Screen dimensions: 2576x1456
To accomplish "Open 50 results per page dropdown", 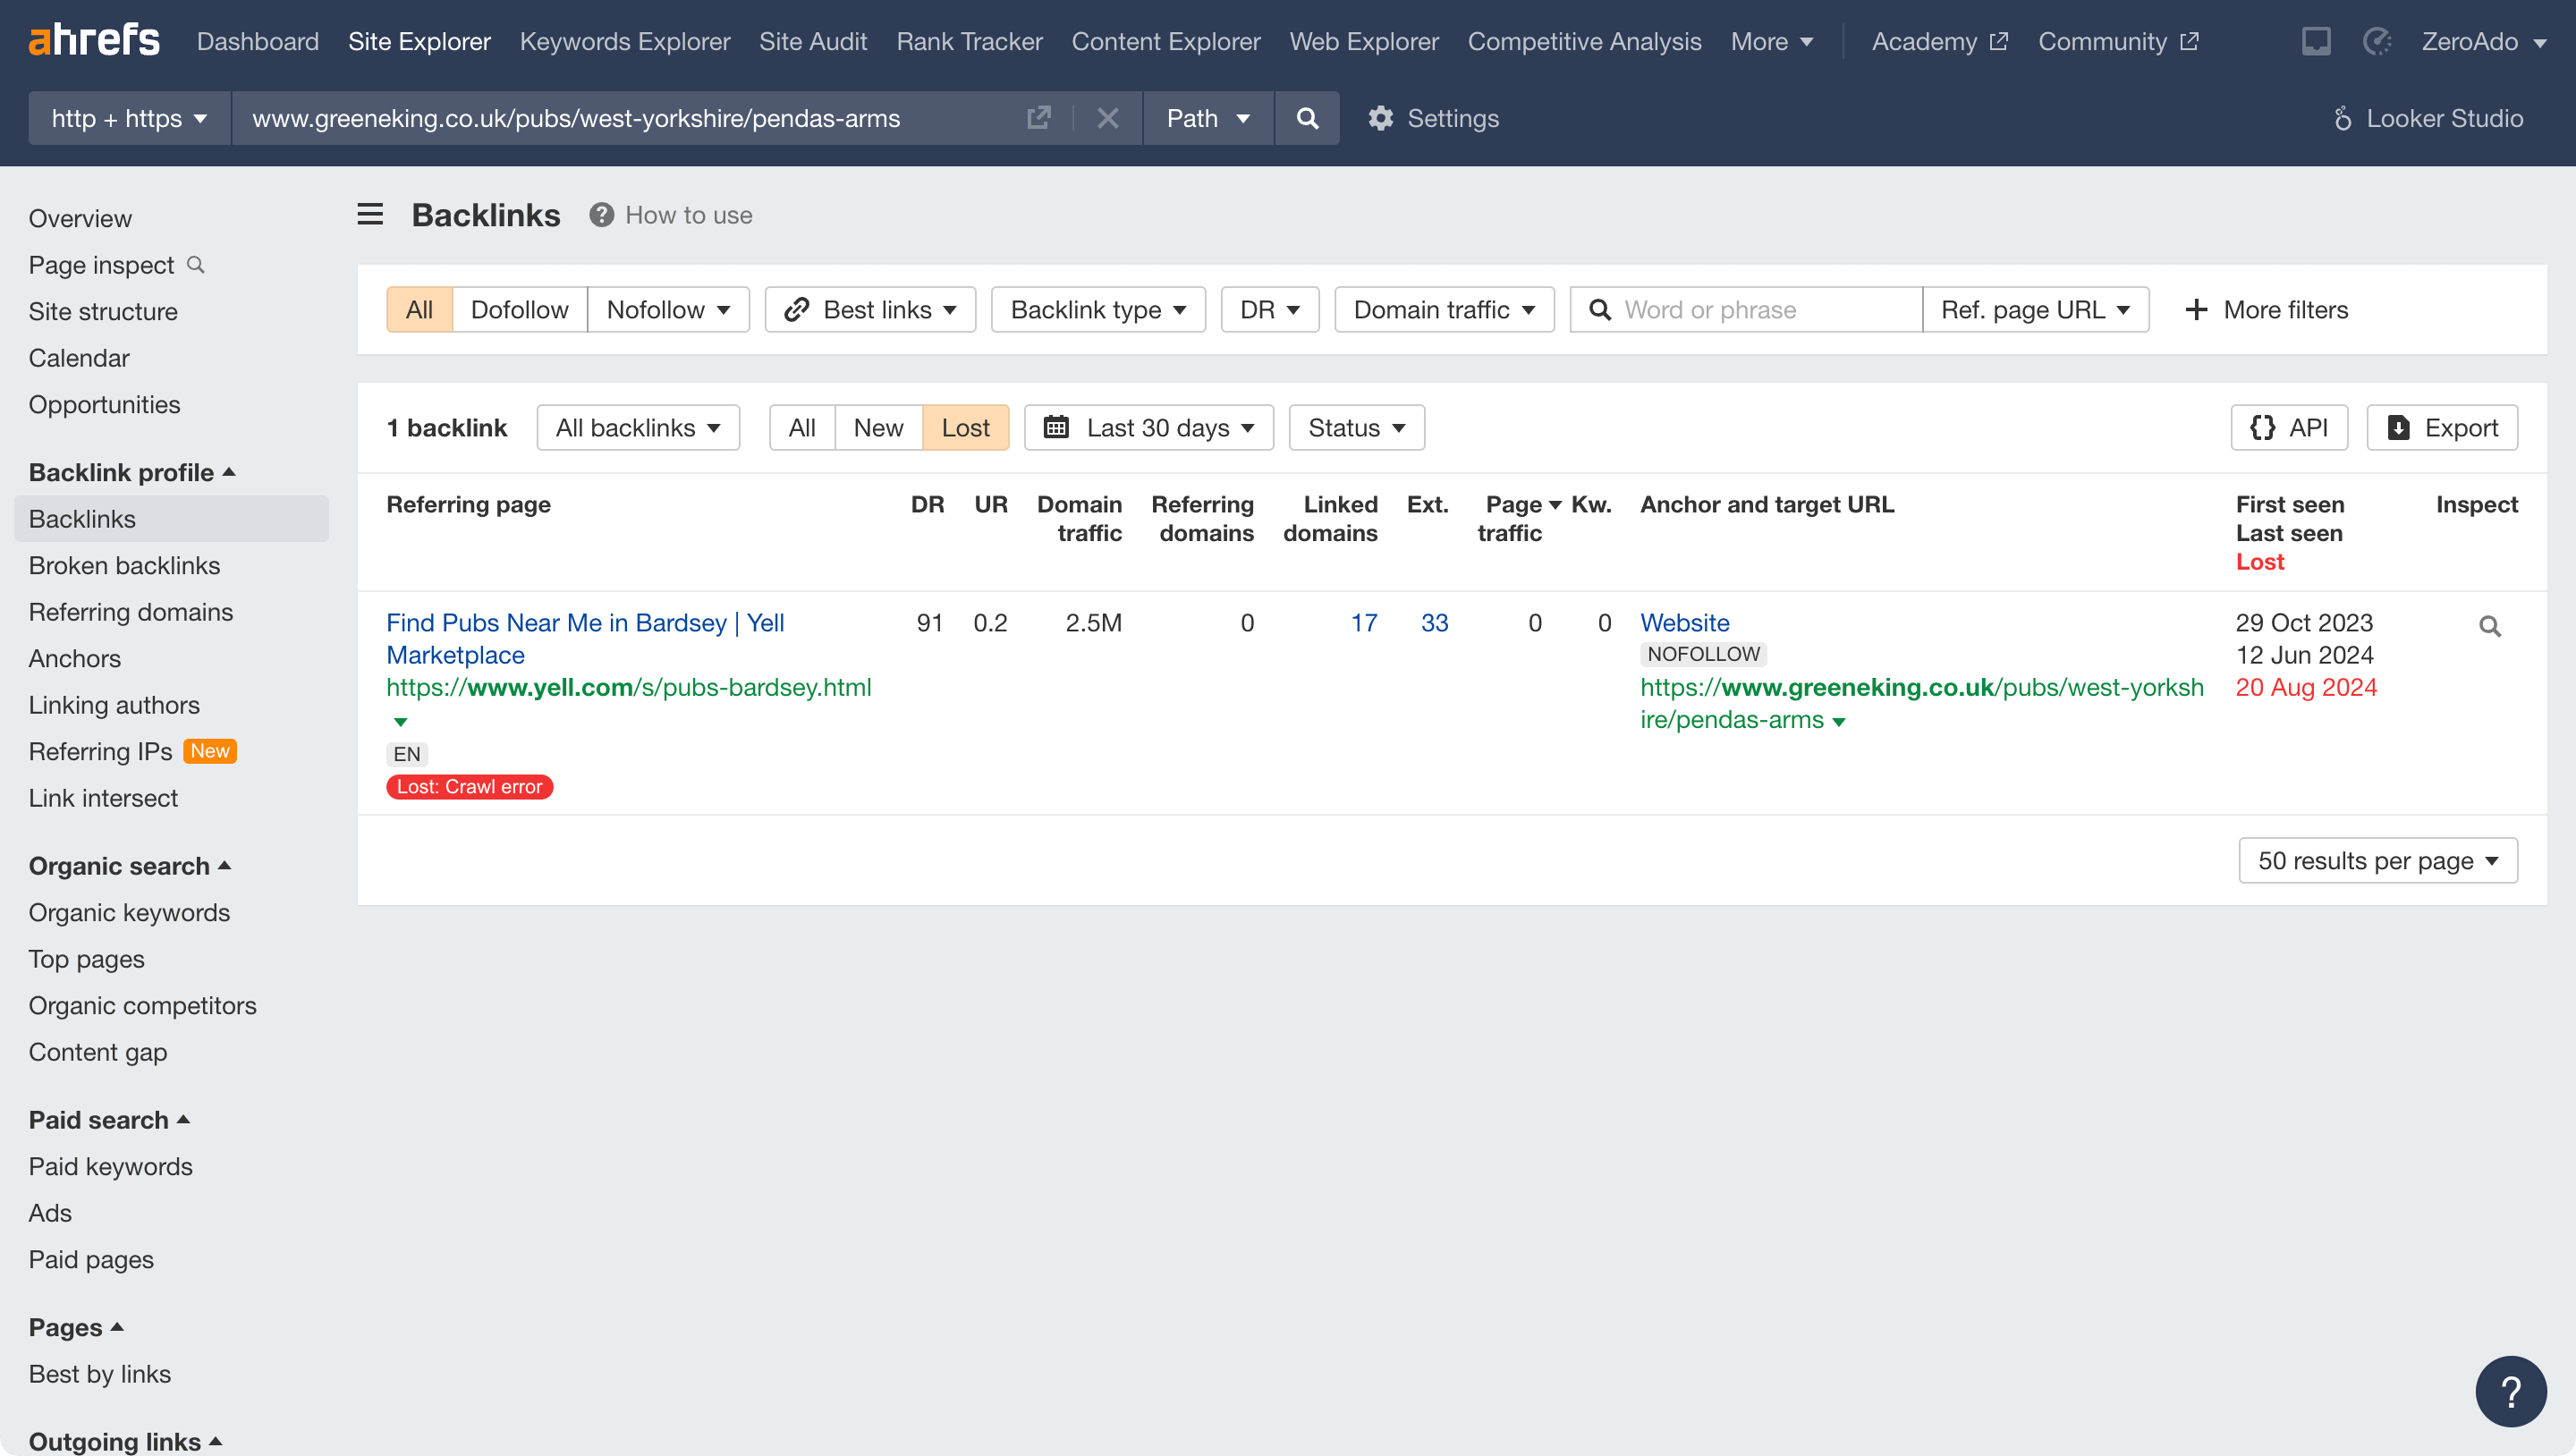I will click(2378, 861).
